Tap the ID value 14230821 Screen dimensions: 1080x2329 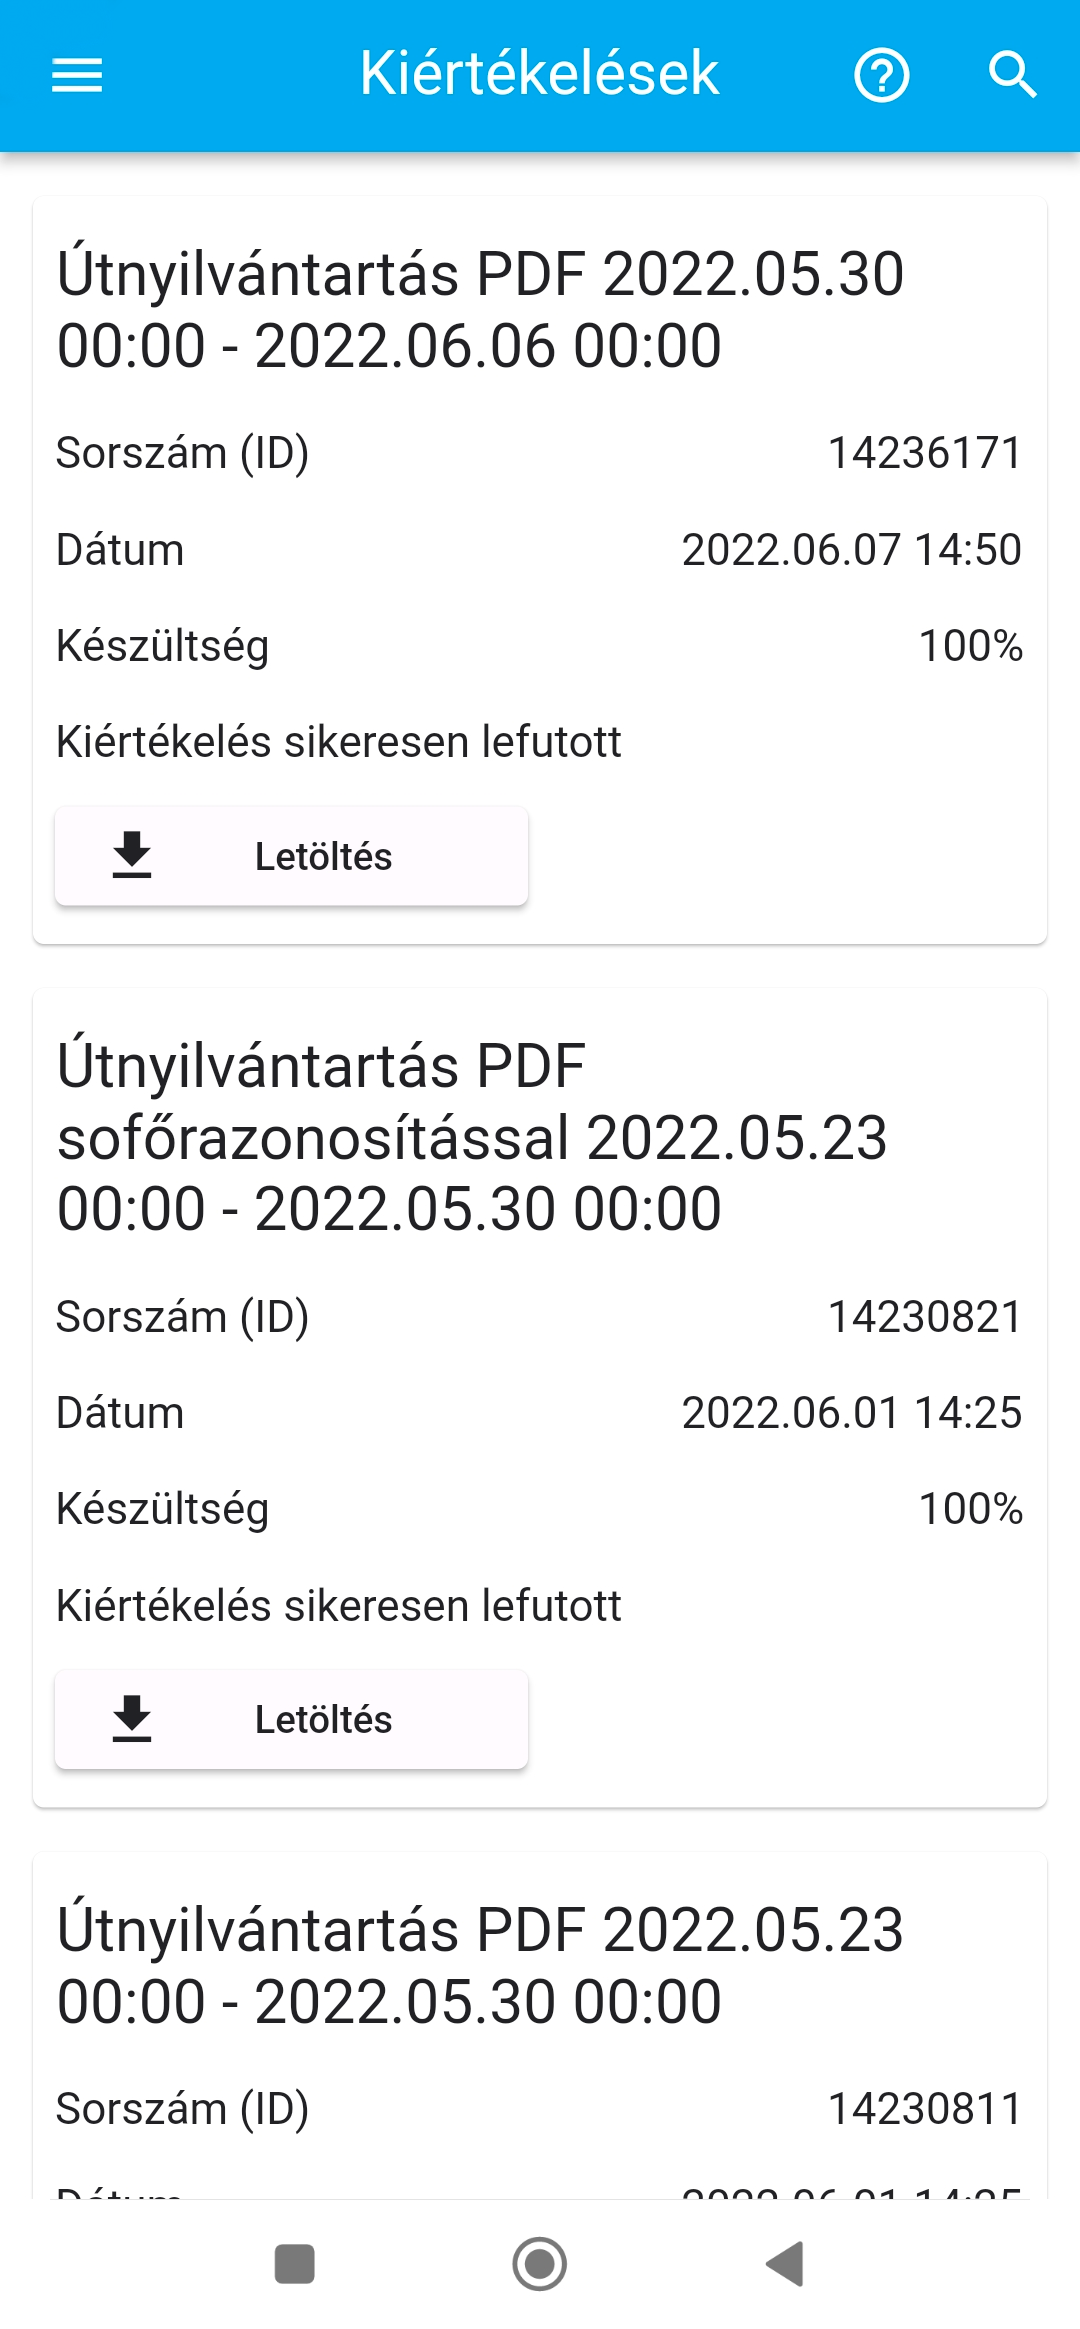924,1317
